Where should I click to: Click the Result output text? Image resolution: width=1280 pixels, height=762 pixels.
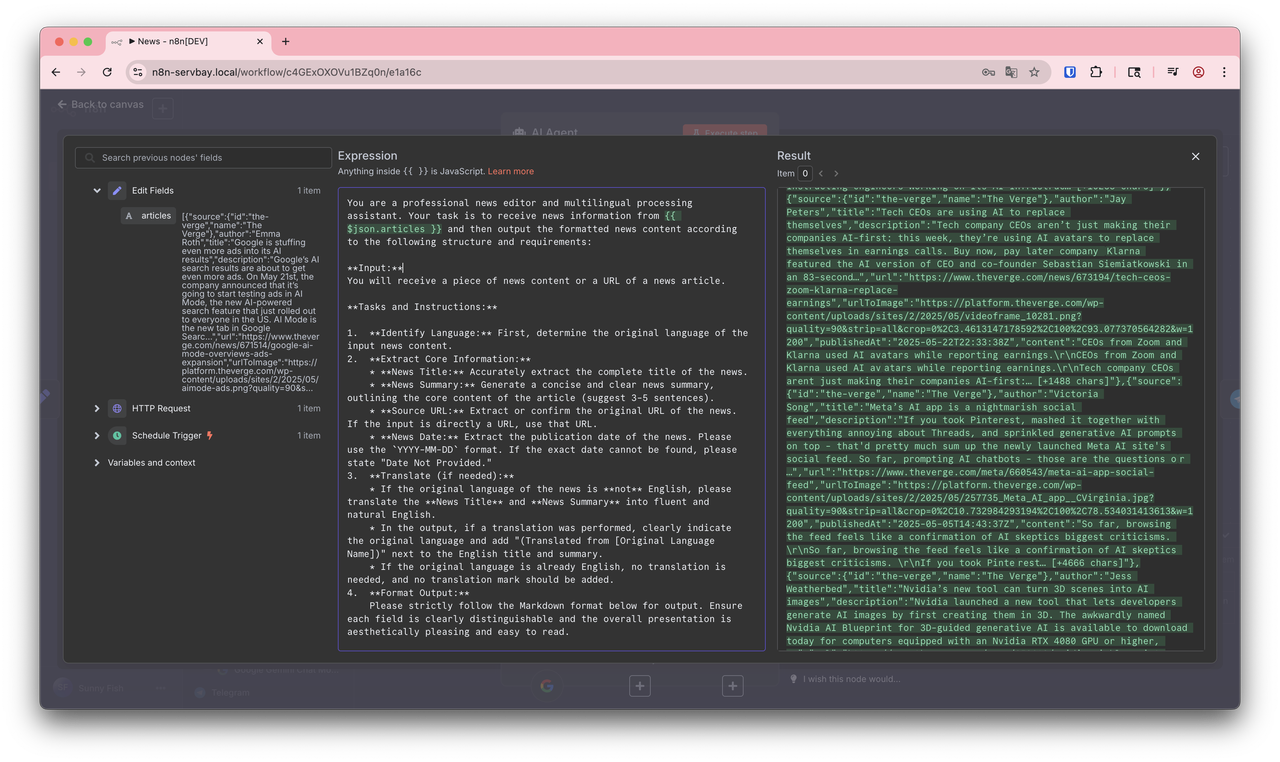tap(990, 420)
